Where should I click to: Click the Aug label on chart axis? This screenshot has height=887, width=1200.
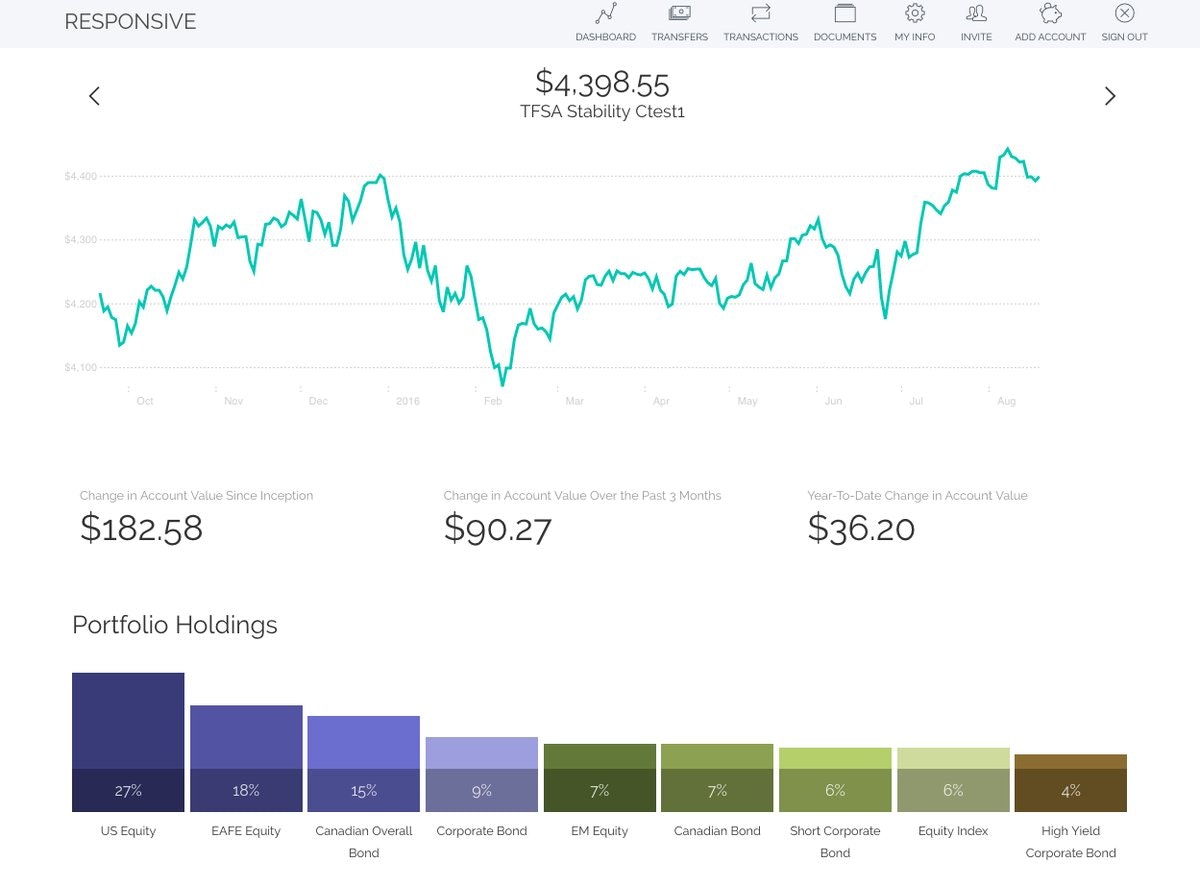[x=1006, y=401]
